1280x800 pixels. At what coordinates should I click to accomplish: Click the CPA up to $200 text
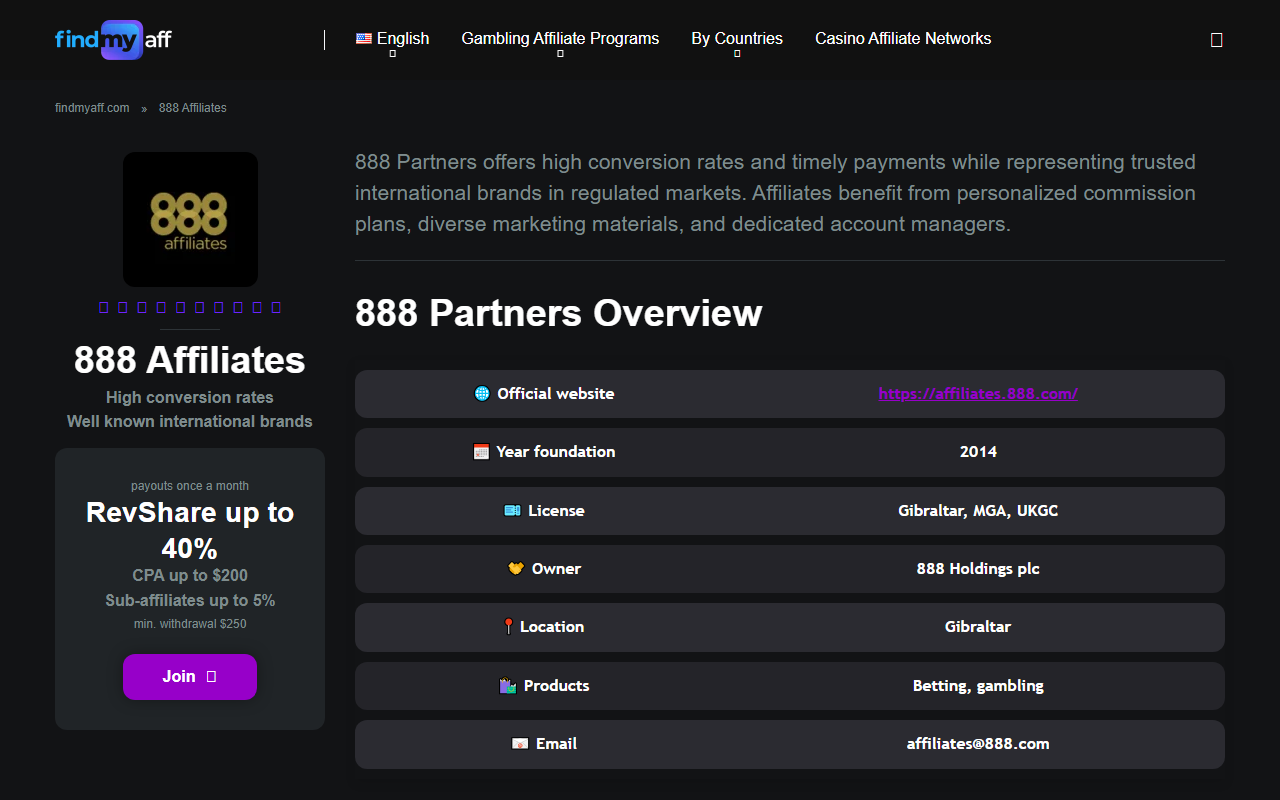point(190,576)
